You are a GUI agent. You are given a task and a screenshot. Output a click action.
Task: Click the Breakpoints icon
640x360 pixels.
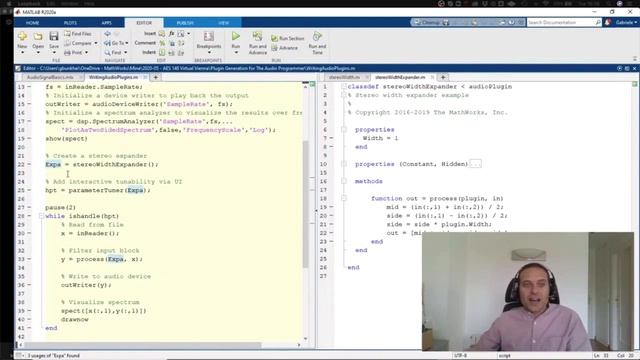tap(209, 37)
